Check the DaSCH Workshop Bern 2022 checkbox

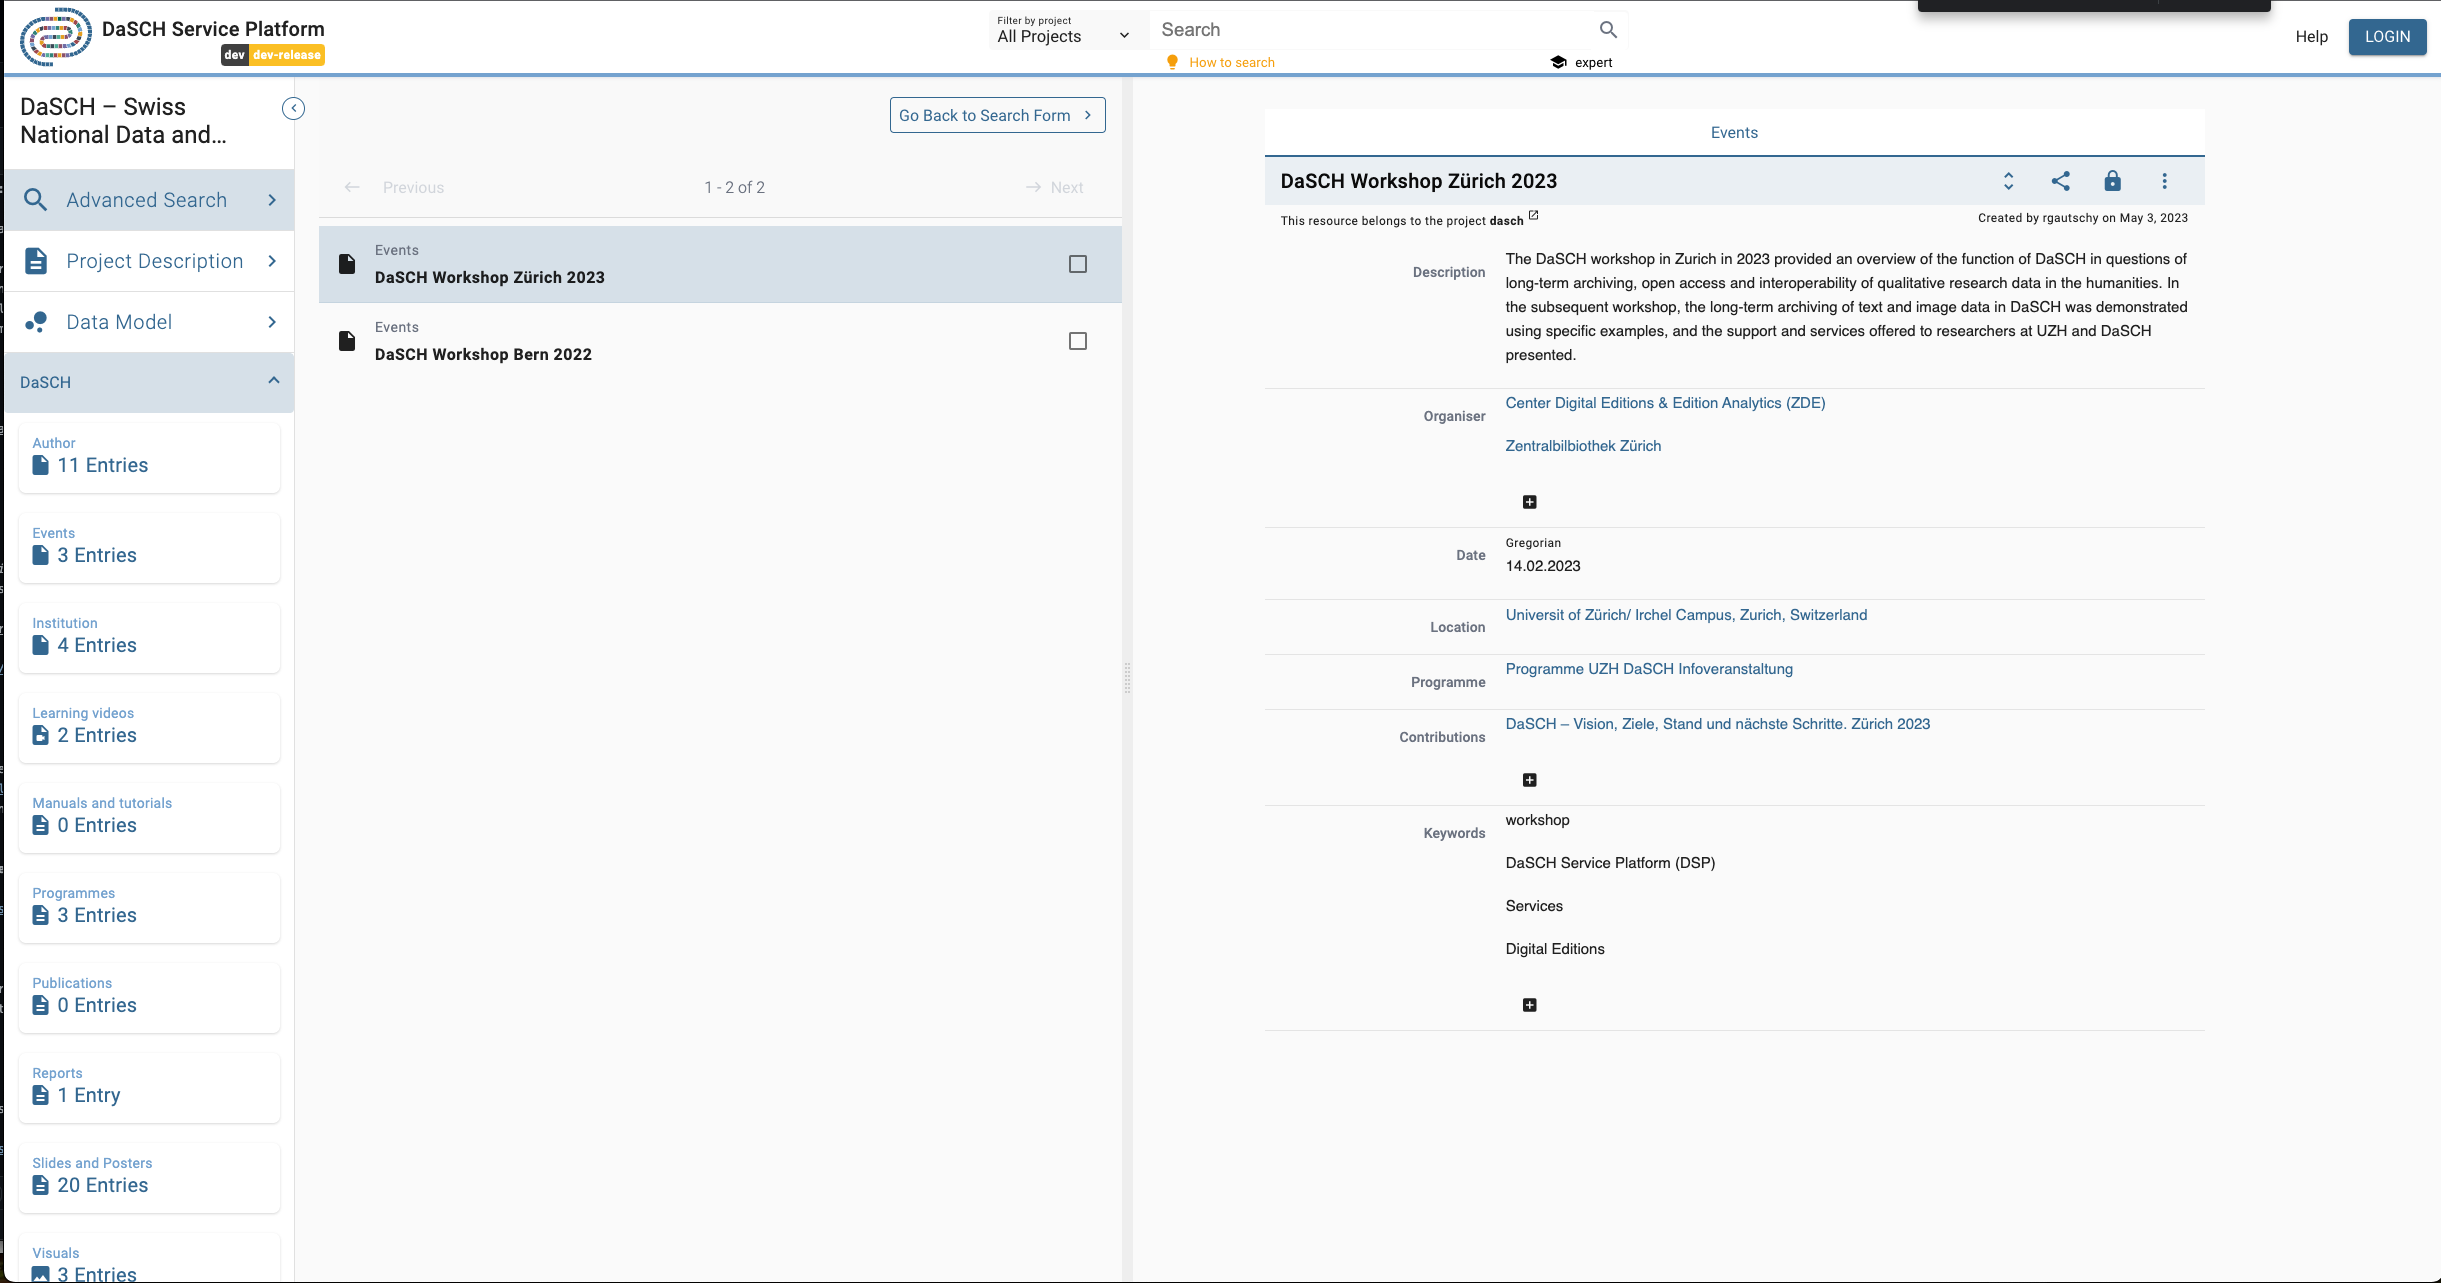(1077, 341)
